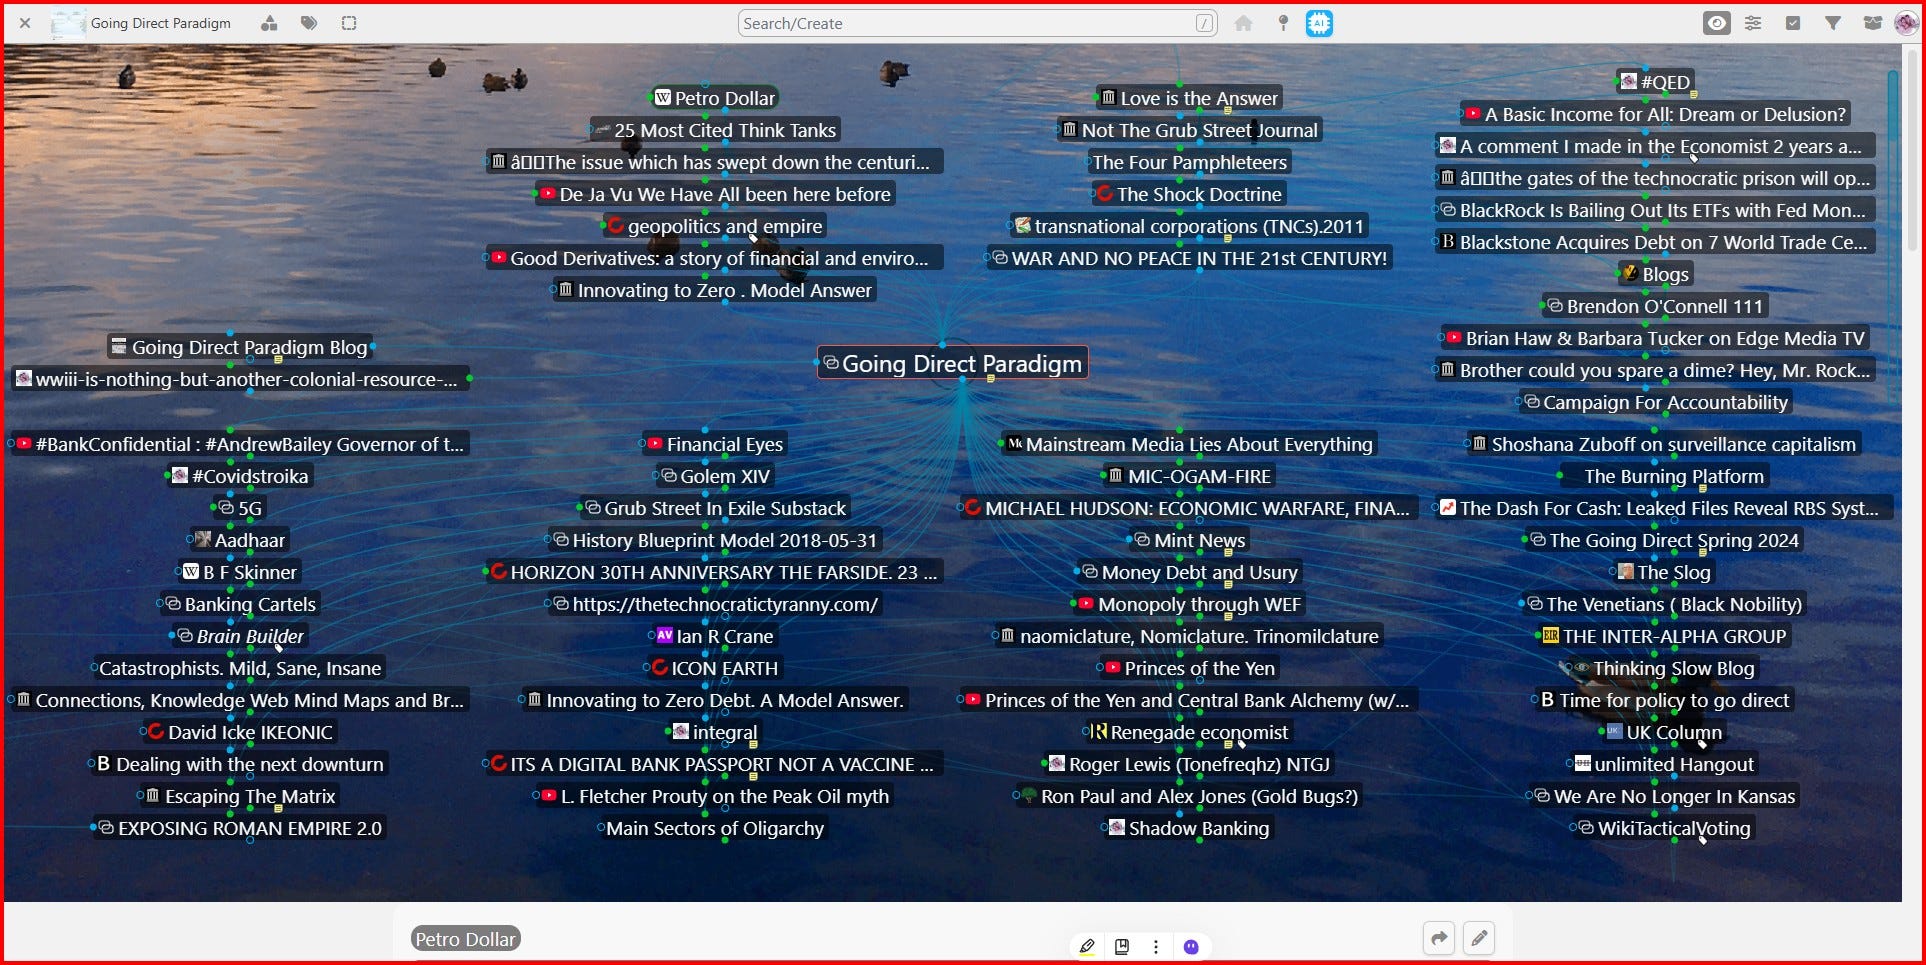Toggle the checkmark icon in top toolbar
1926x965 pixels.
[x=1793, y=23]
